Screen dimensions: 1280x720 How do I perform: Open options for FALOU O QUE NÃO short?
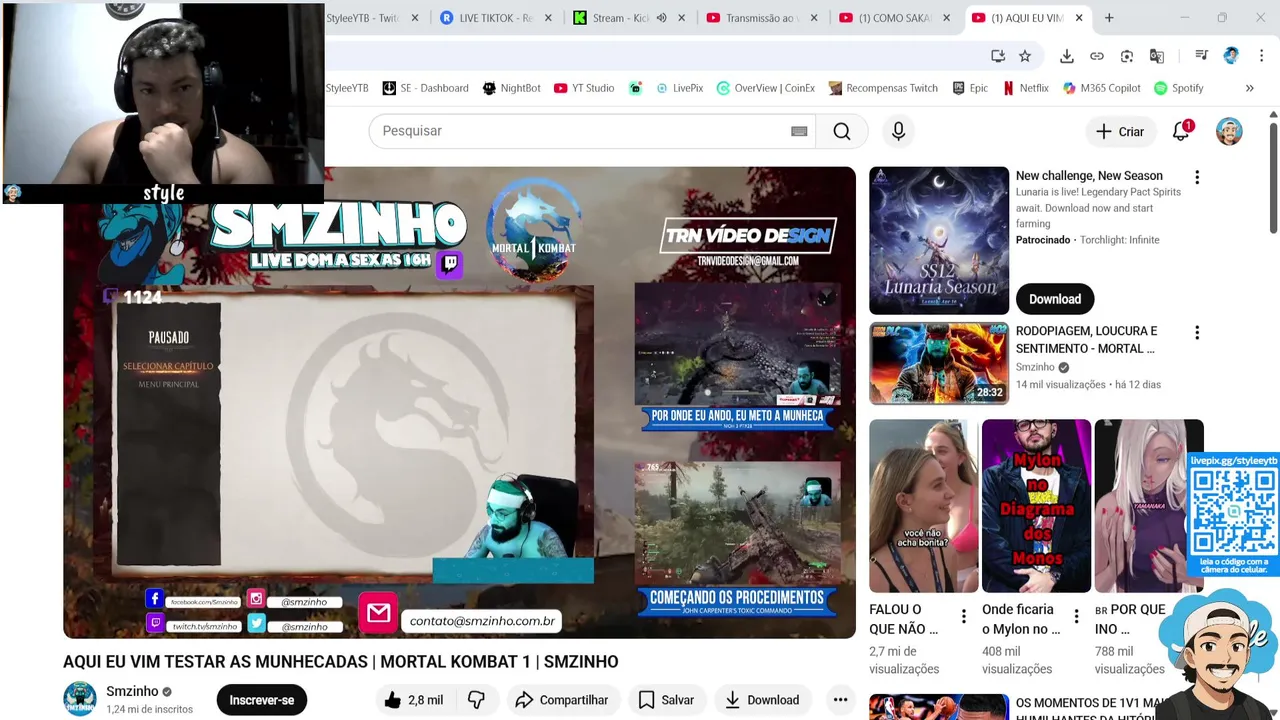click(963, 616)
